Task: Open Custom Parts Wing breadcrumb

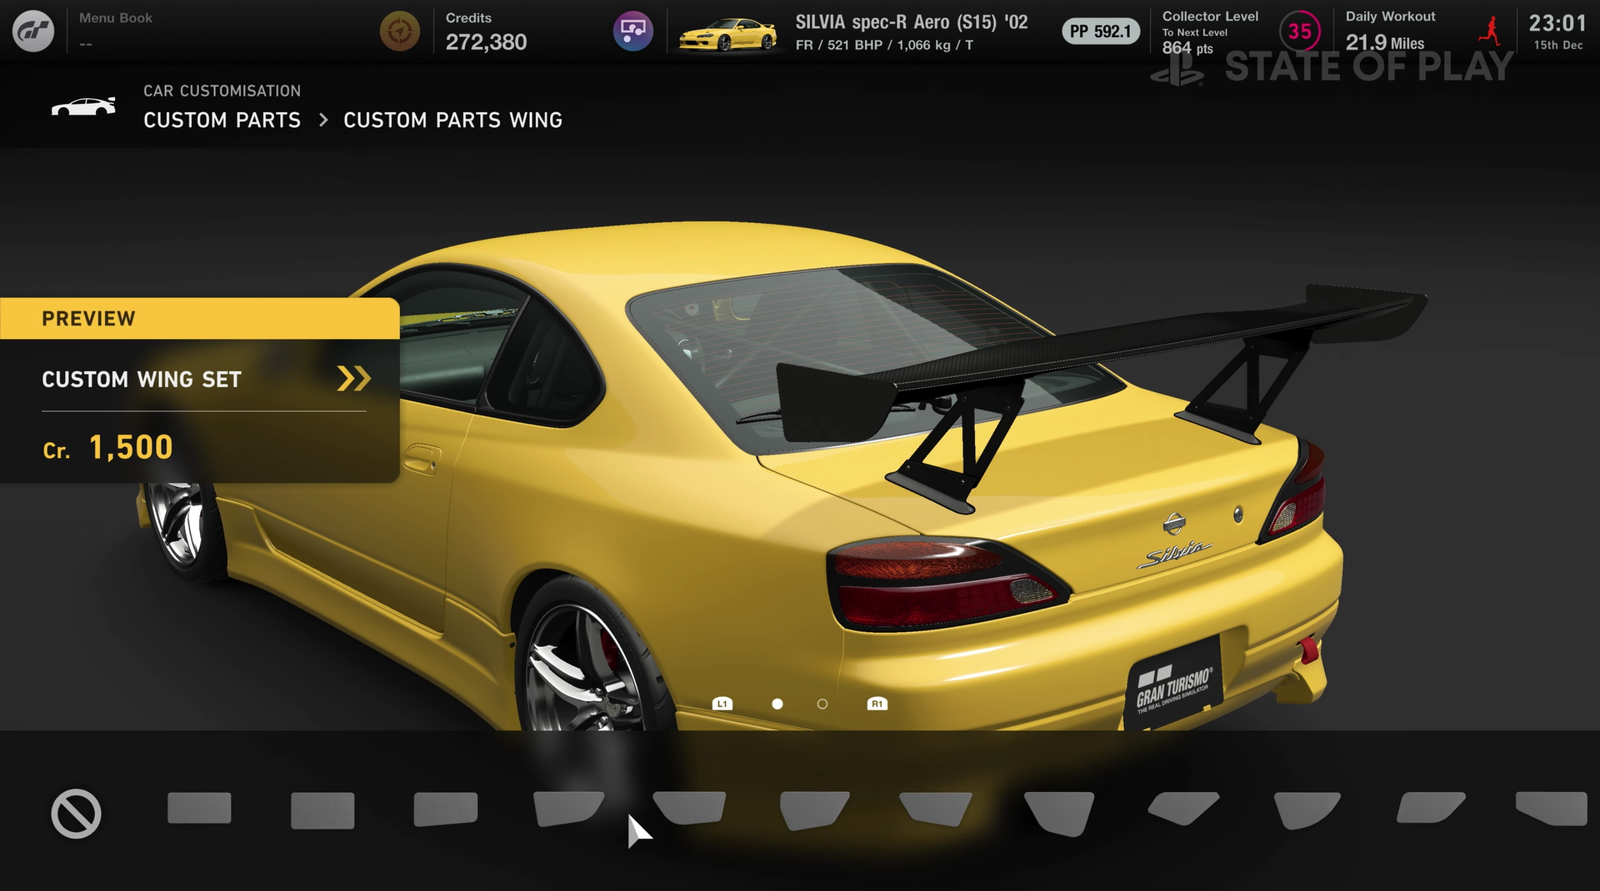Action: click(x=452, y=120)
